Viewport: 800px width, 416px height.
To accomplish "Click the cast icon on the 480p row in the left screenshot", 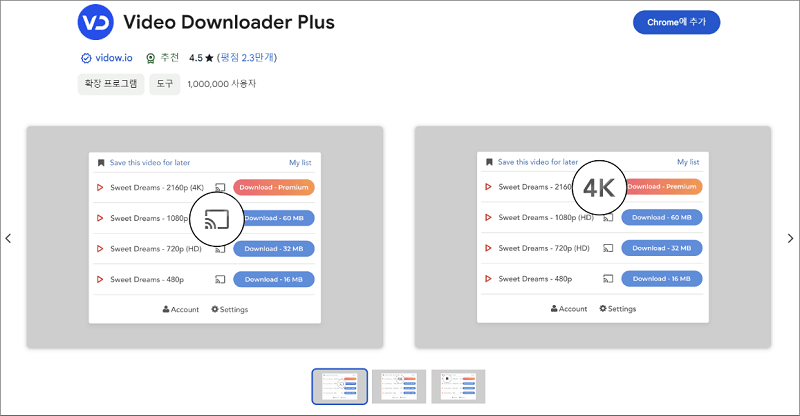I will [220, 279].
